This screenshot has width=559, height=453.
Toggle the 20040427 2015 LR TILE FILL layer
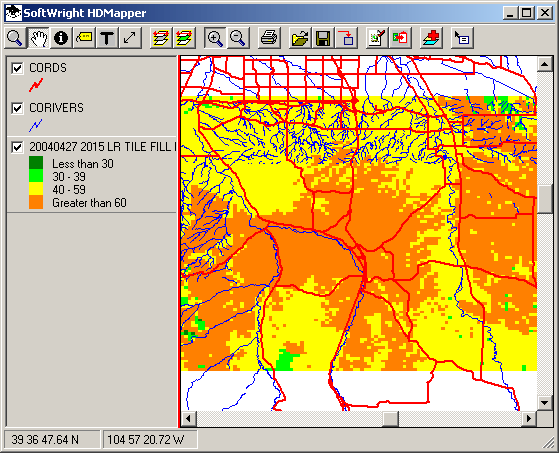(17, 147)
